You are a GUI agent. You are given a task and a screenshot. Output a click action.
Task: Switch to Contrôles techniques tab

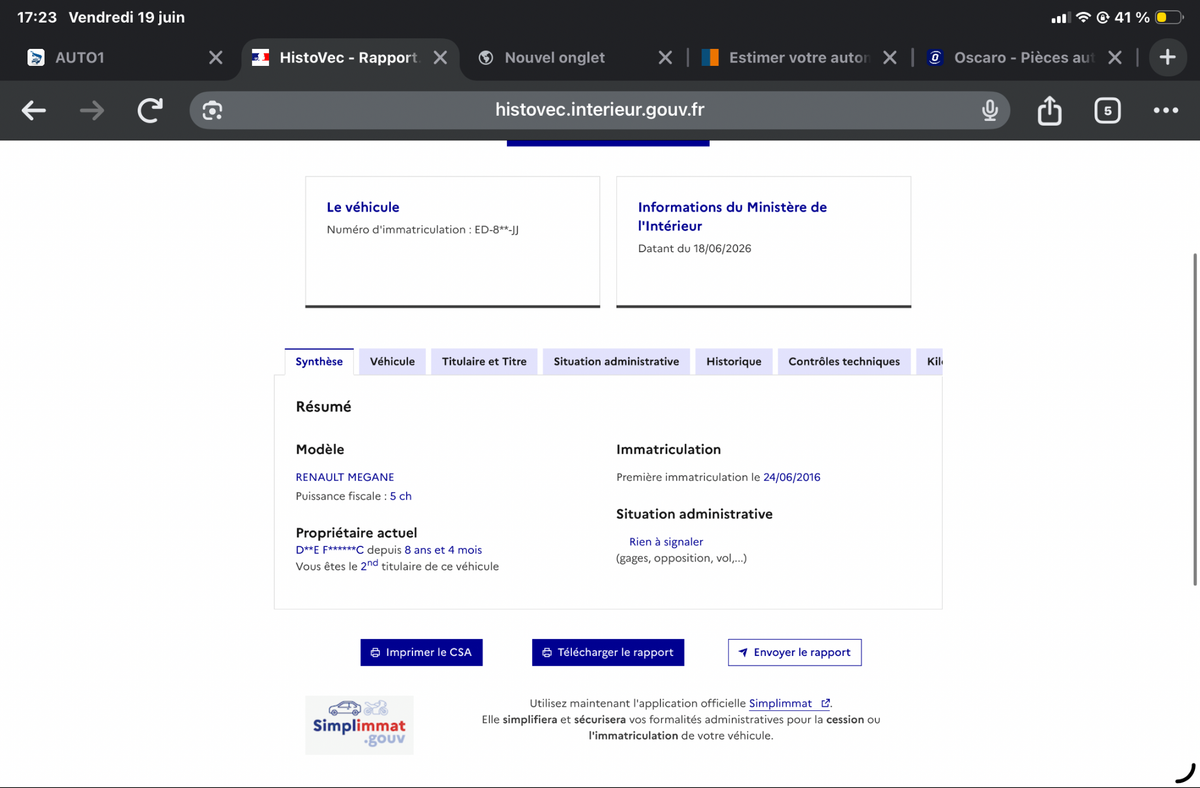tap(844, 361)
